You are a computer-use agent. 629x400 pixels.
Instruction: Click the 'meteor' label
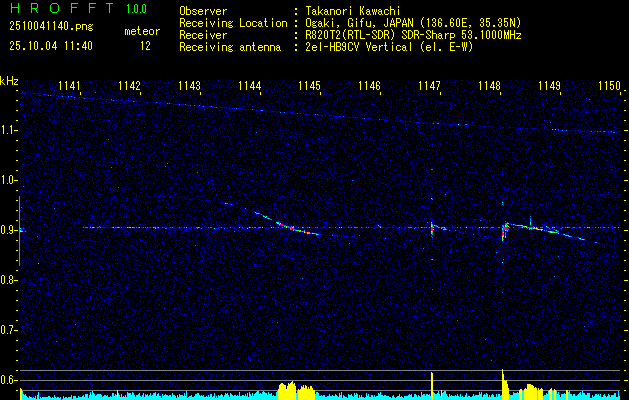[x=142, y=31]
